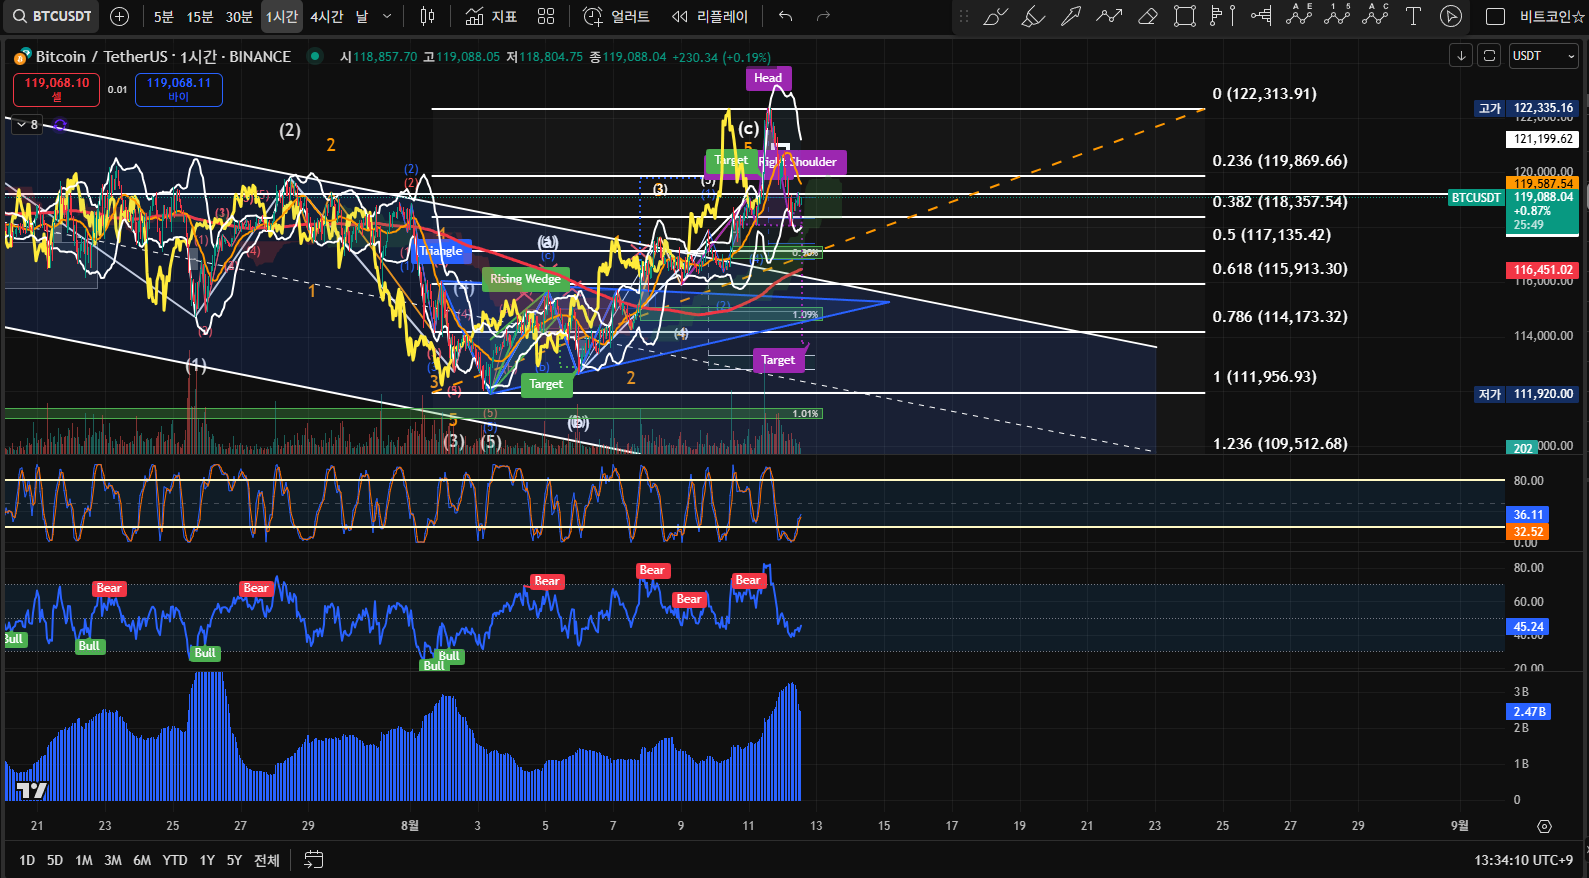1589x878 pixels.
Task: Open the USDT currency dropdown
Action: (x=1543, y=56)
